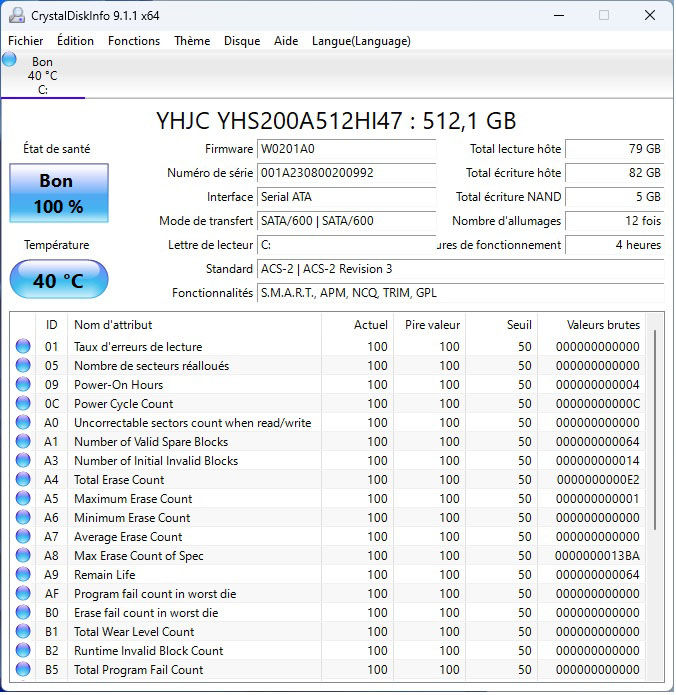This screenshot has width=676, height=695.
Task: Click the Pire valeur column header
Action: click(429, 325)
